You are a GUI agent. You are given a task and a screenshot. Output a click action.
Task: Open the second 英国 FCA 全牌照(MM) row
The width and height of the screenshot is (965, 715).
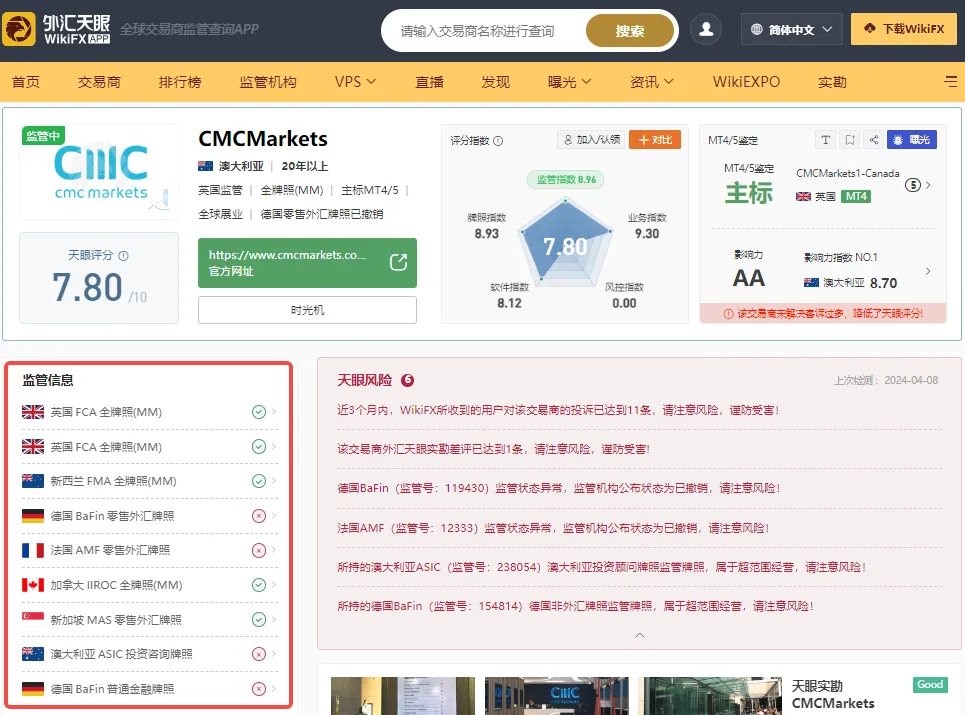[x=149, y=447]
